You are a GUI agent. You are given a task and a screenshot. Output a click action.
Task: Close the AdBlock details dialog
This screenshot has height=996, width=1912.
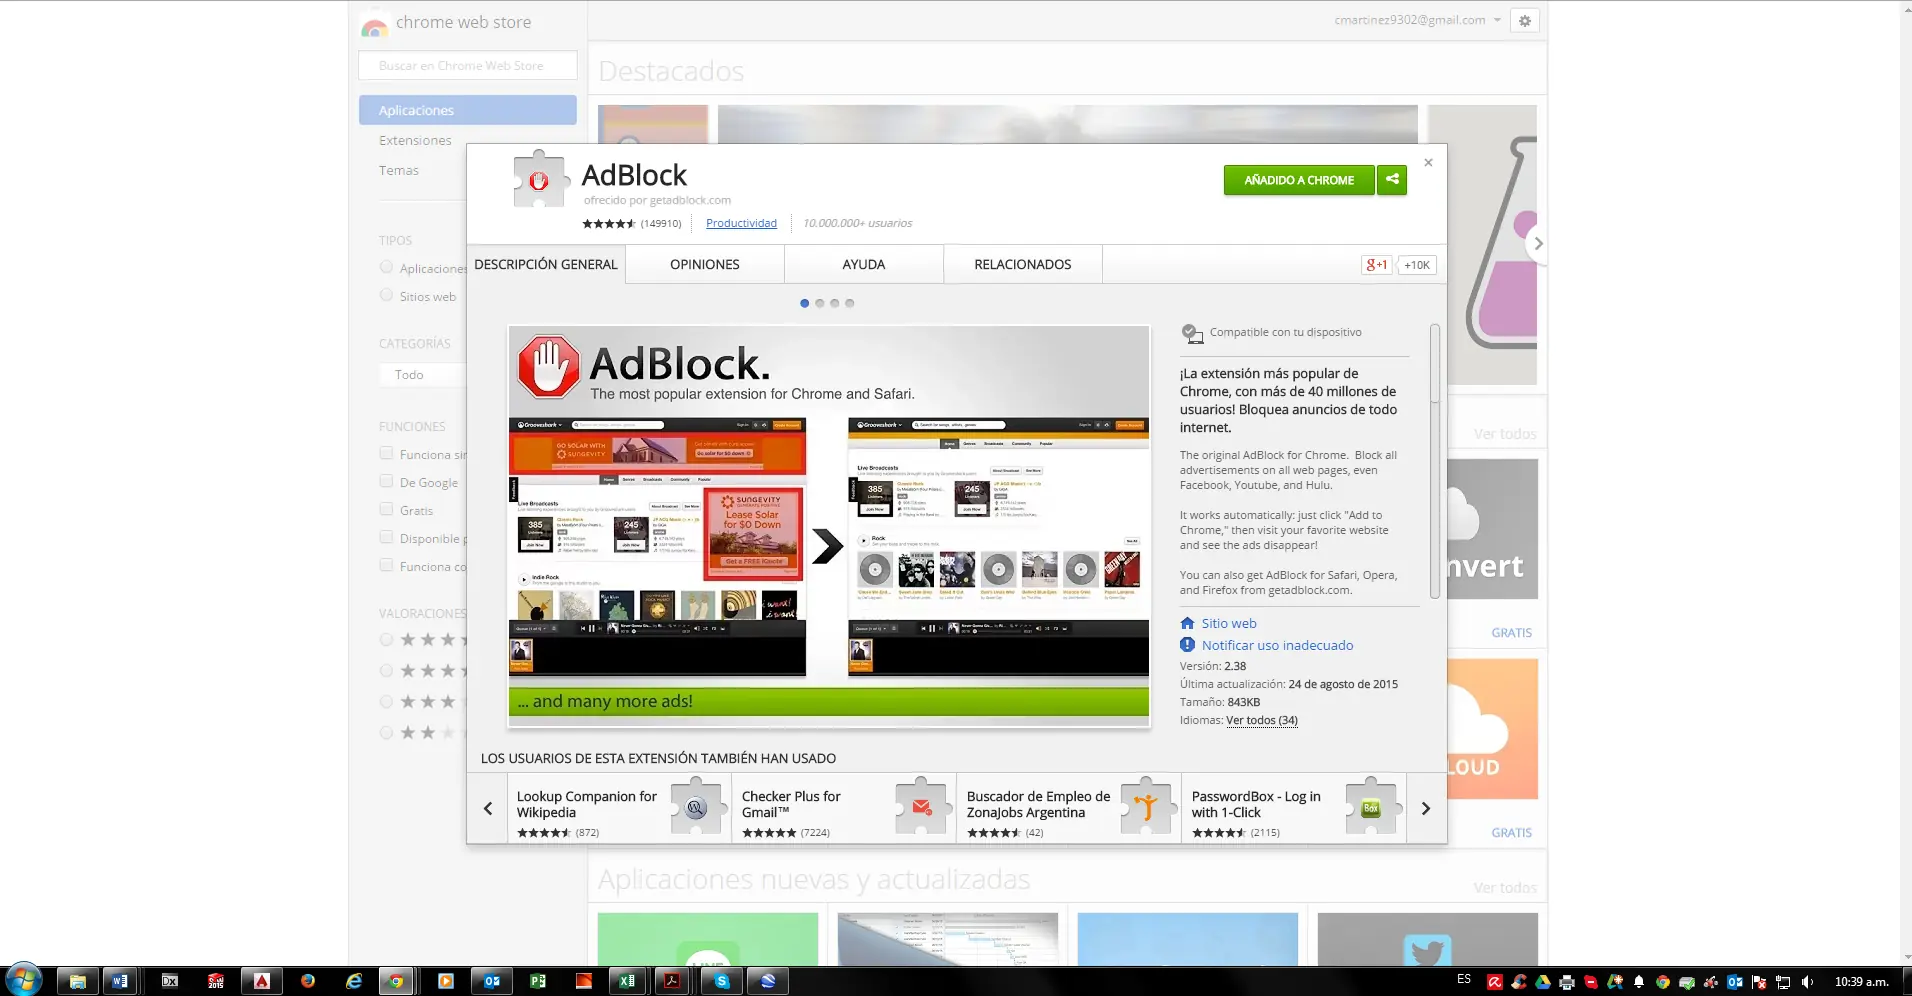tap(1428, 162)
